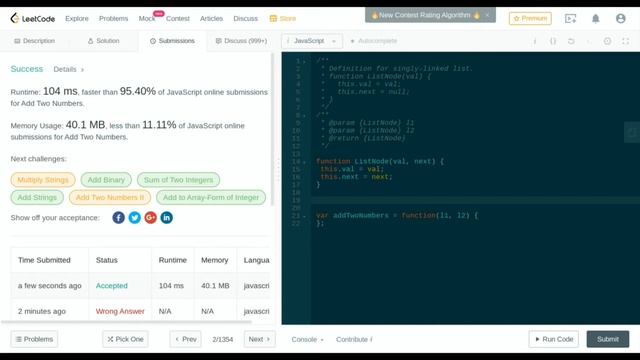Image resolution: width=640 pixels, height=360 pixels.
Task: Switch to the Solution tab
Action: [103, 41]
